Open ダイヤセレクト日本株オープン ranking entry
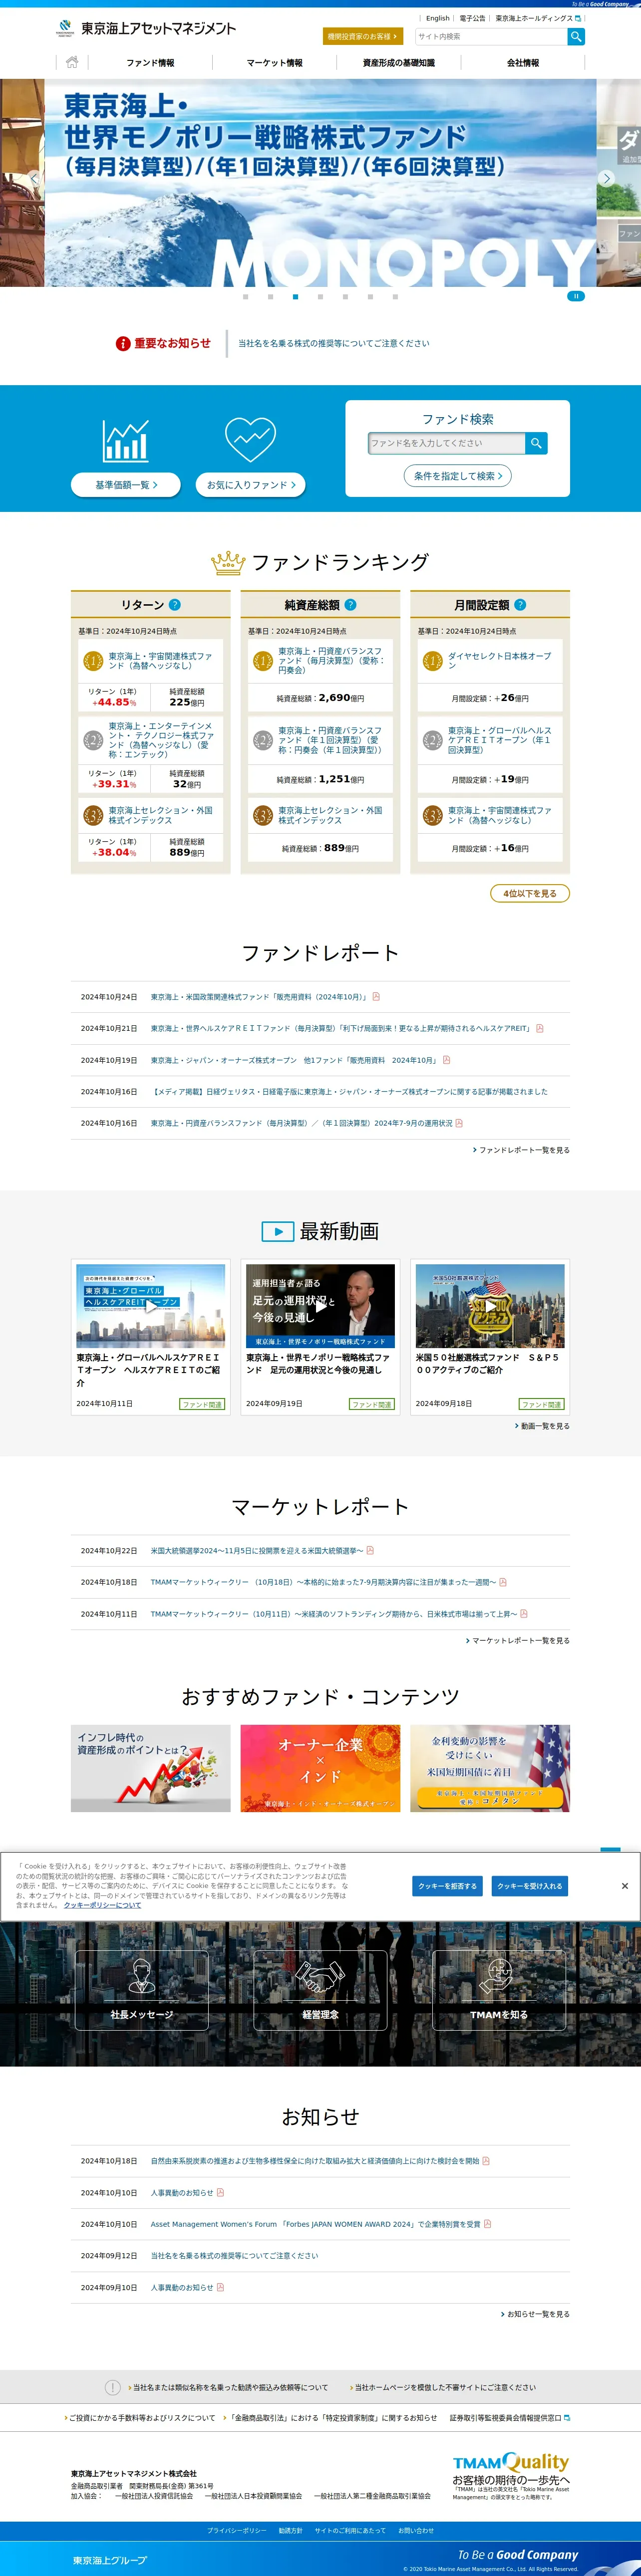This screenshot has width=641, height=2576. tap(499, 661)
